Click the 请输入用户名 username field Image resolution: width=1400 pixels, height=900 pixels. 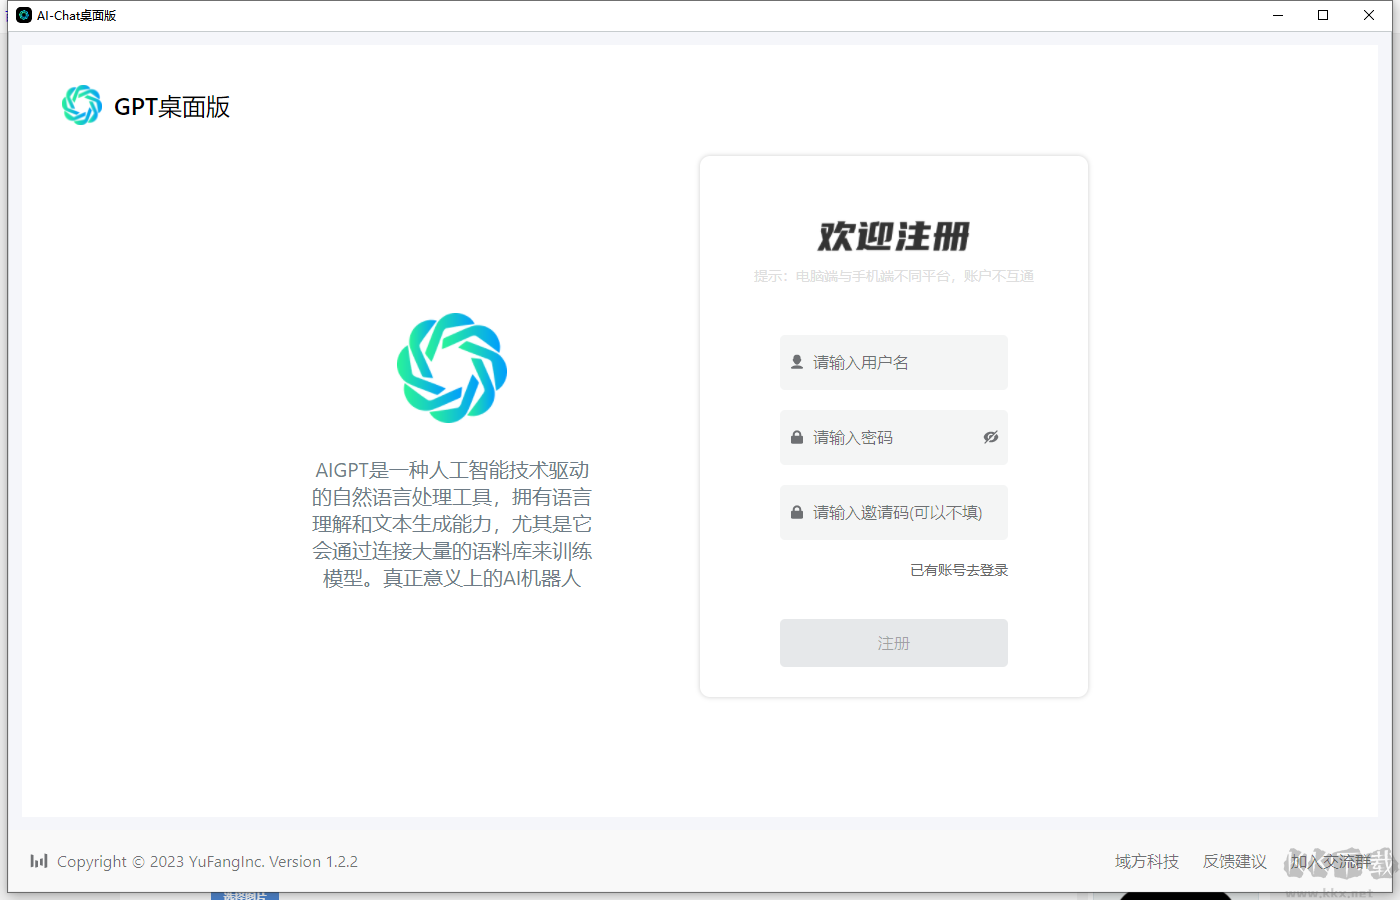pyautogui.click(x=893, y=362)
